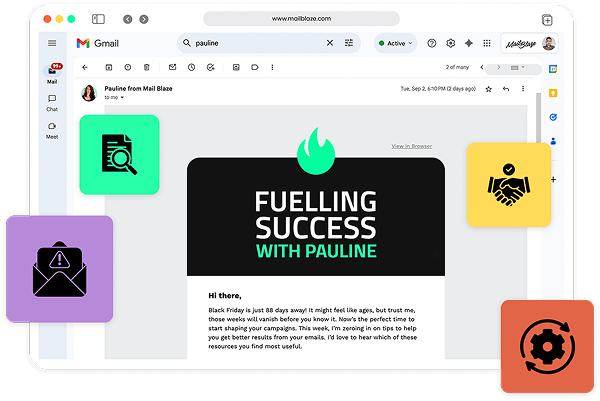Toggle the browser sidebar panel
600x401 pixels.
click(98, 19)
